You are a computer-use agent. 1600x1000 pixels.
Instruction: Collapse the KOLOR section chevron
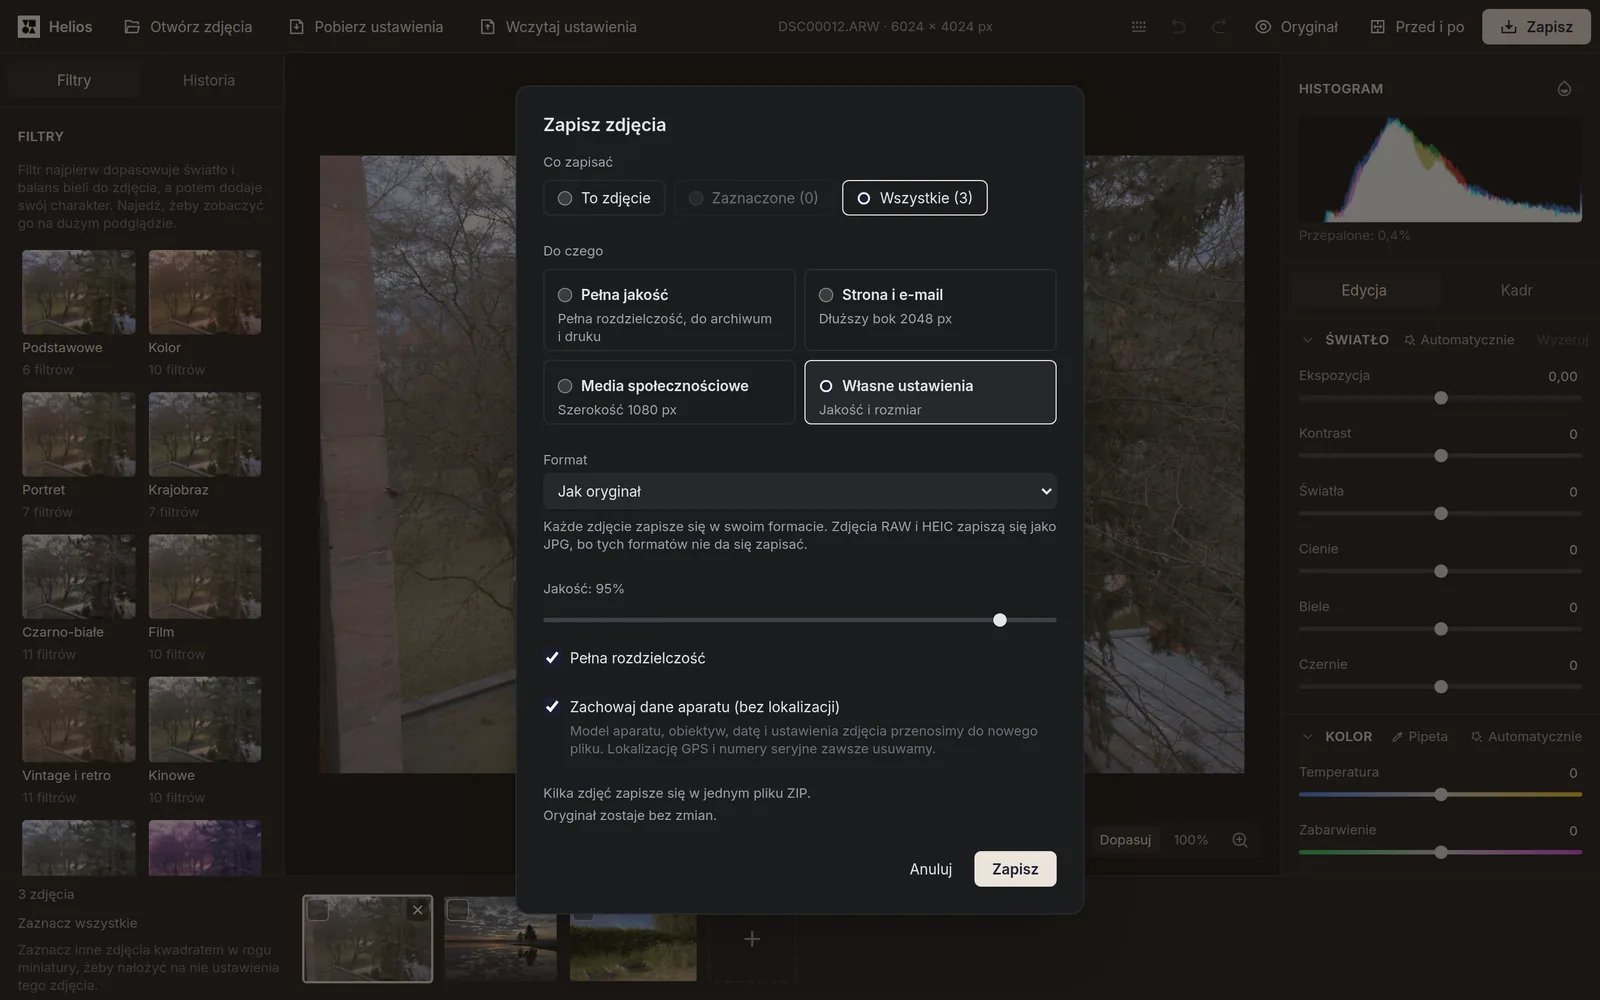1307,737
